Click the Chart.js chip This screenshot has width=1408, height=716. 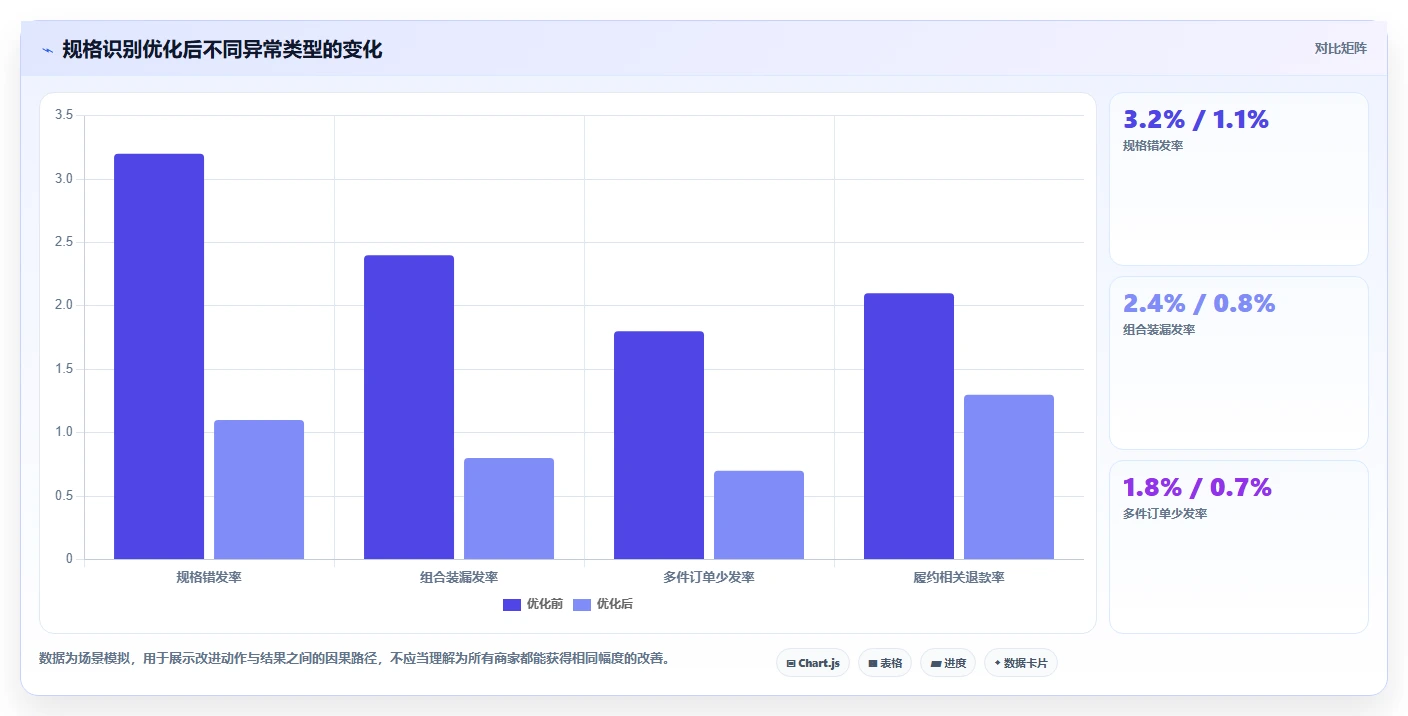pos(813,663)
